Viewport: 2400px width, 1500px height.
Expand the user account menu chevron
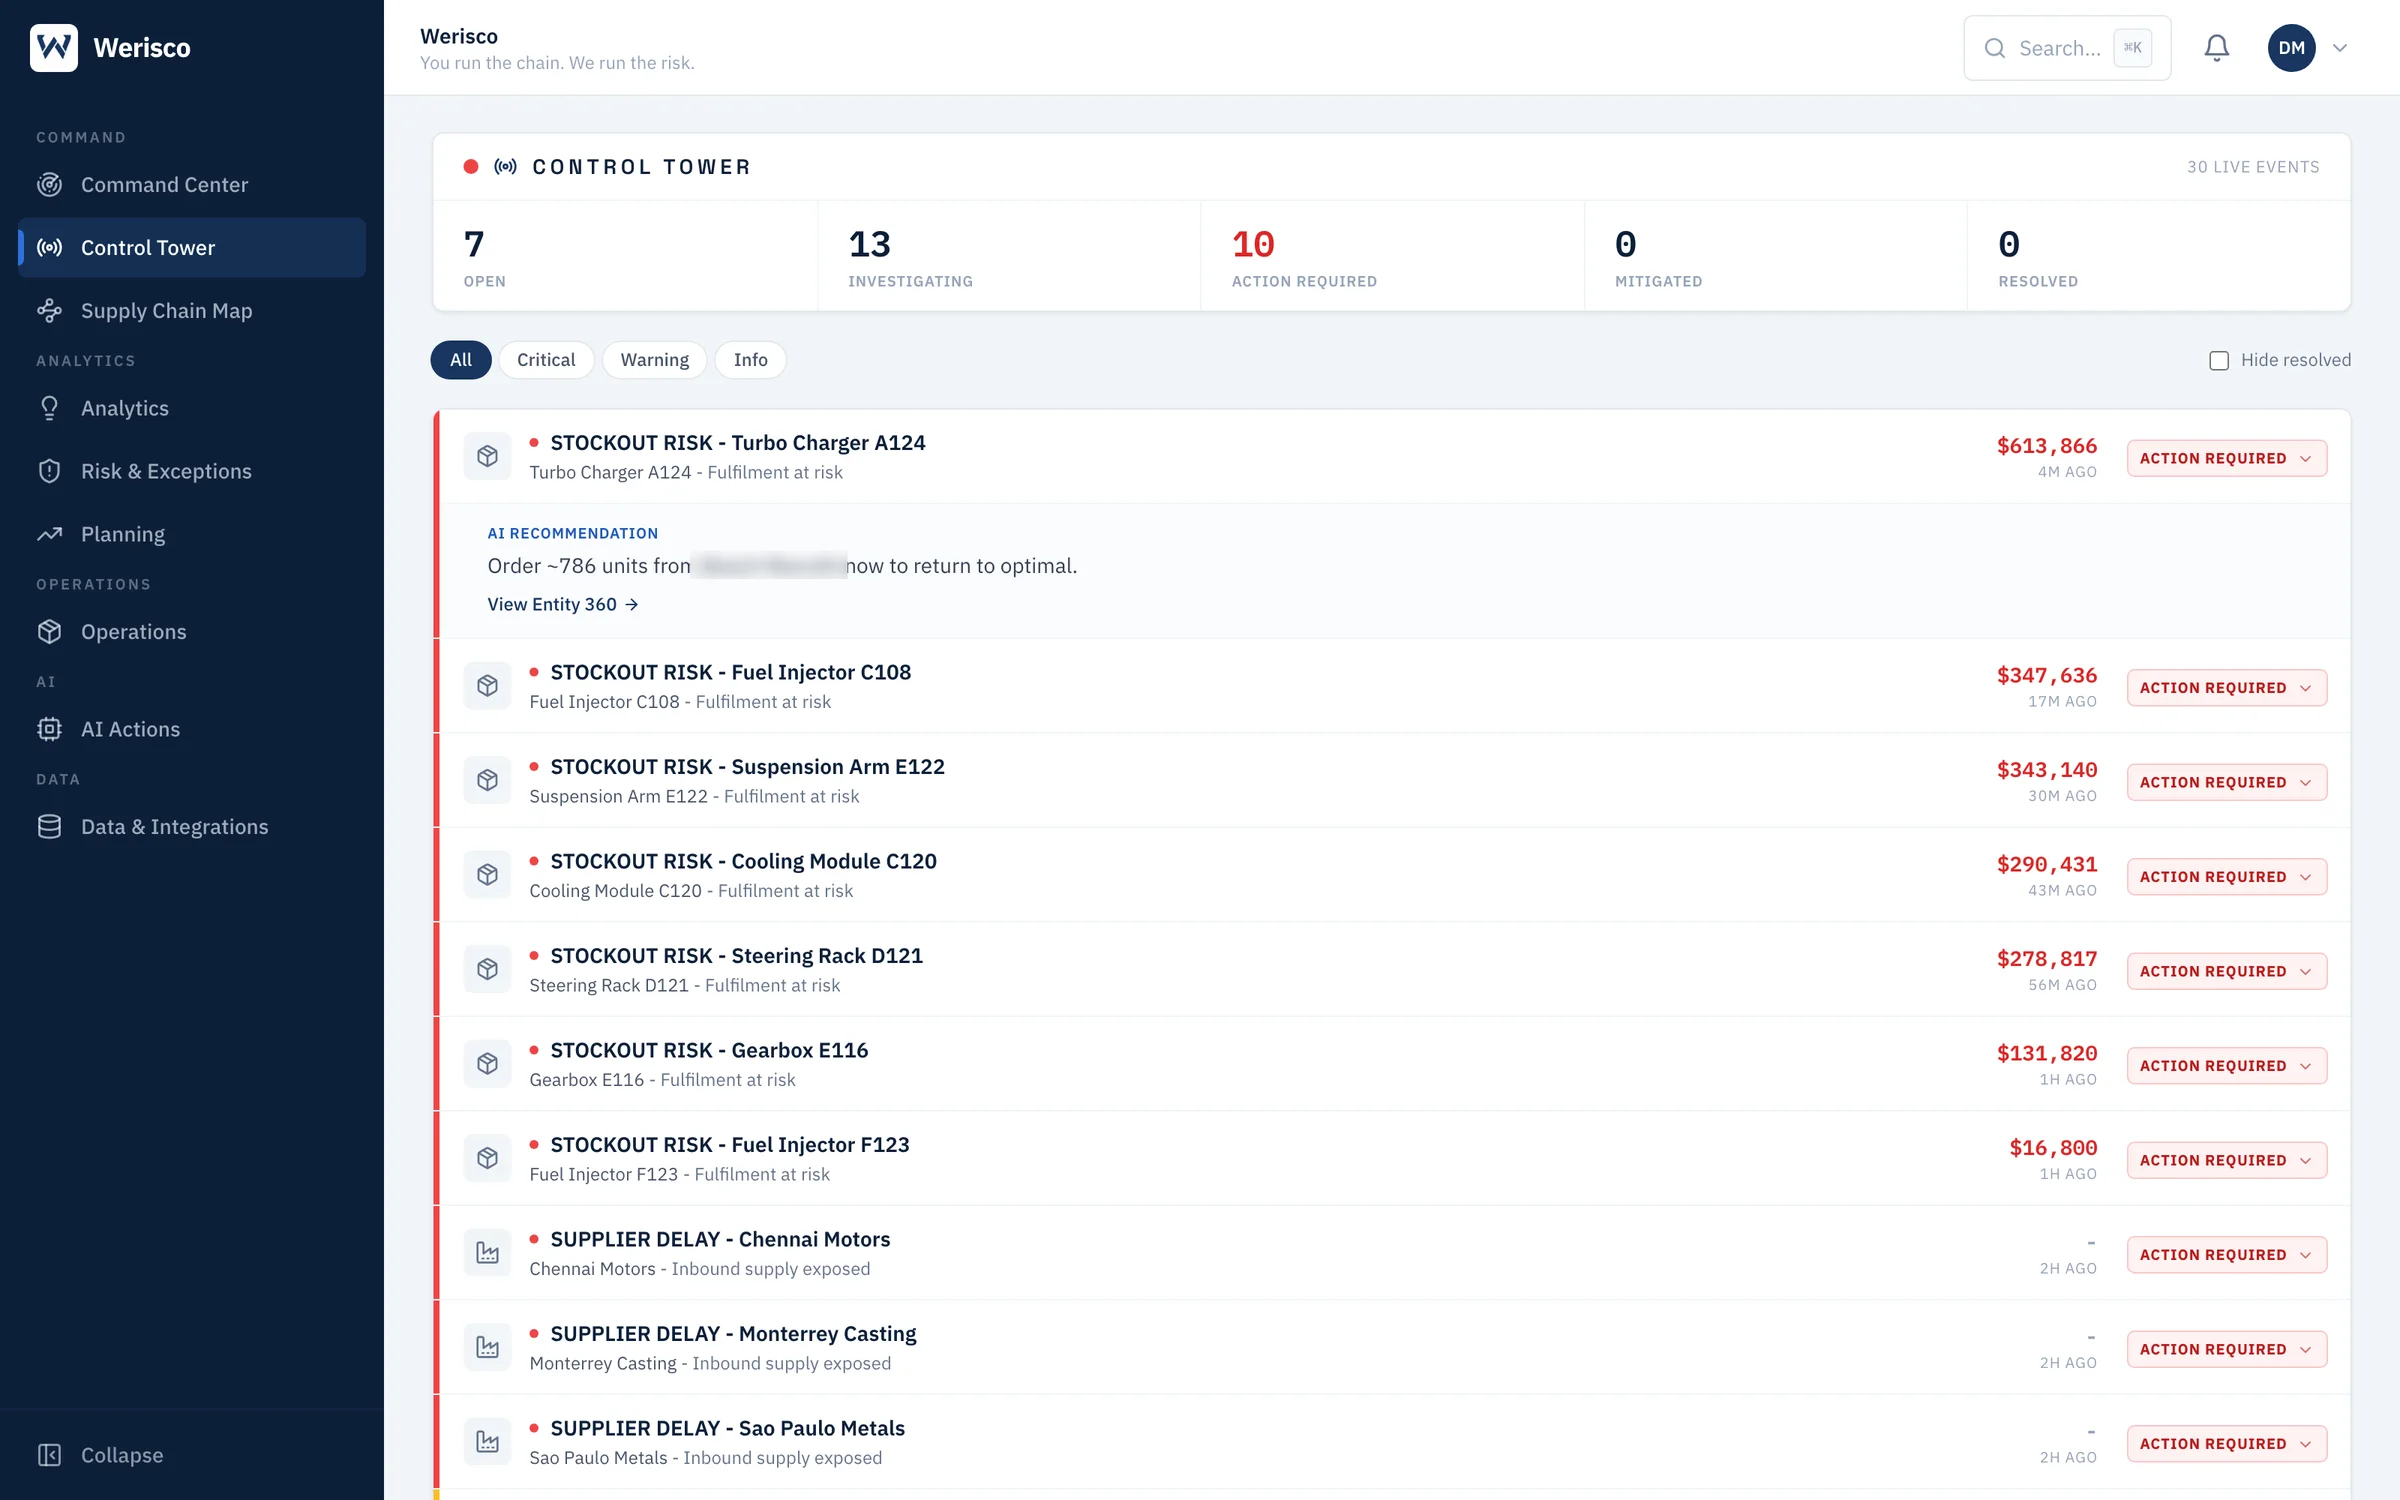pos(2340,47)
